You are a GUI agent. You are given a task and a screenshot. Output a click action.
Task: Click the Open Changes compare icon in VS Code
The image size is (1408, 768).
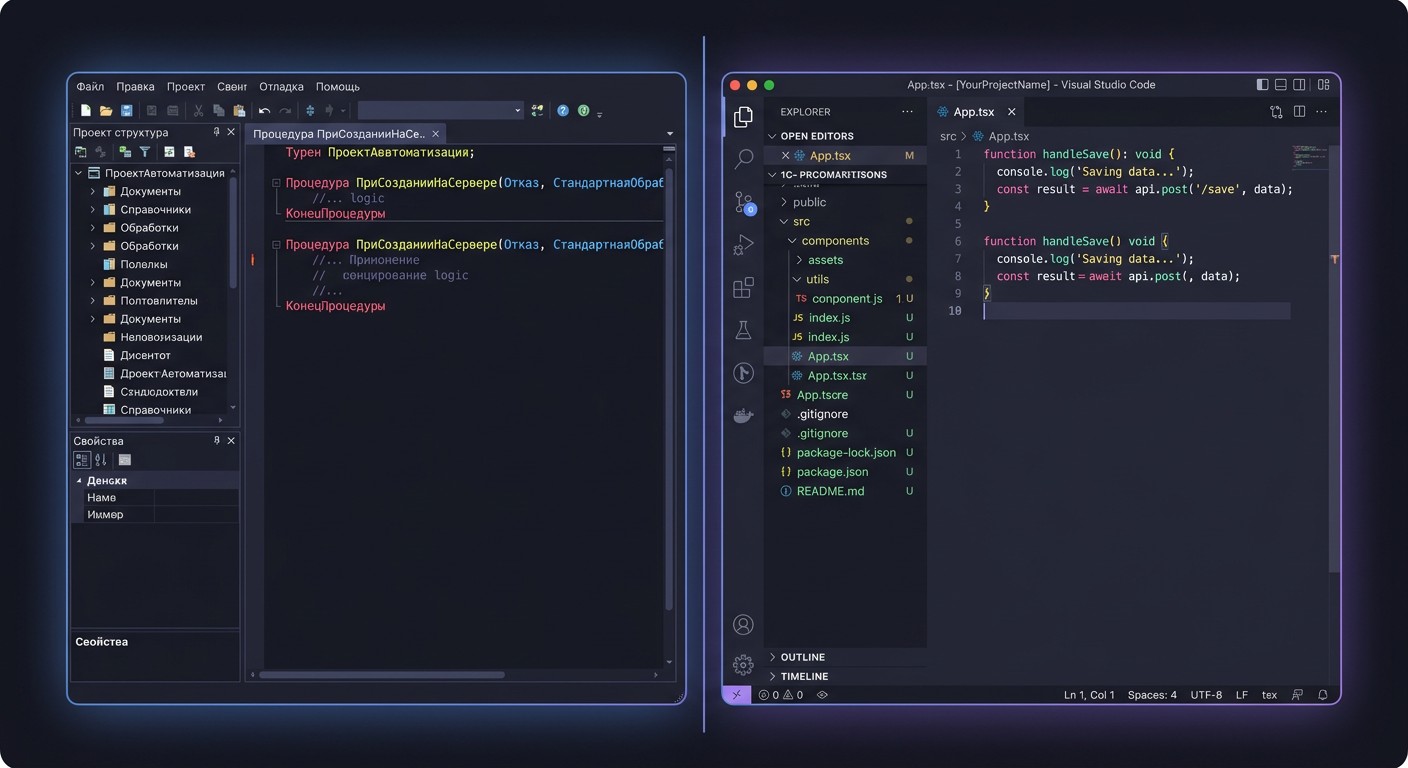(x=1276, y=112)
